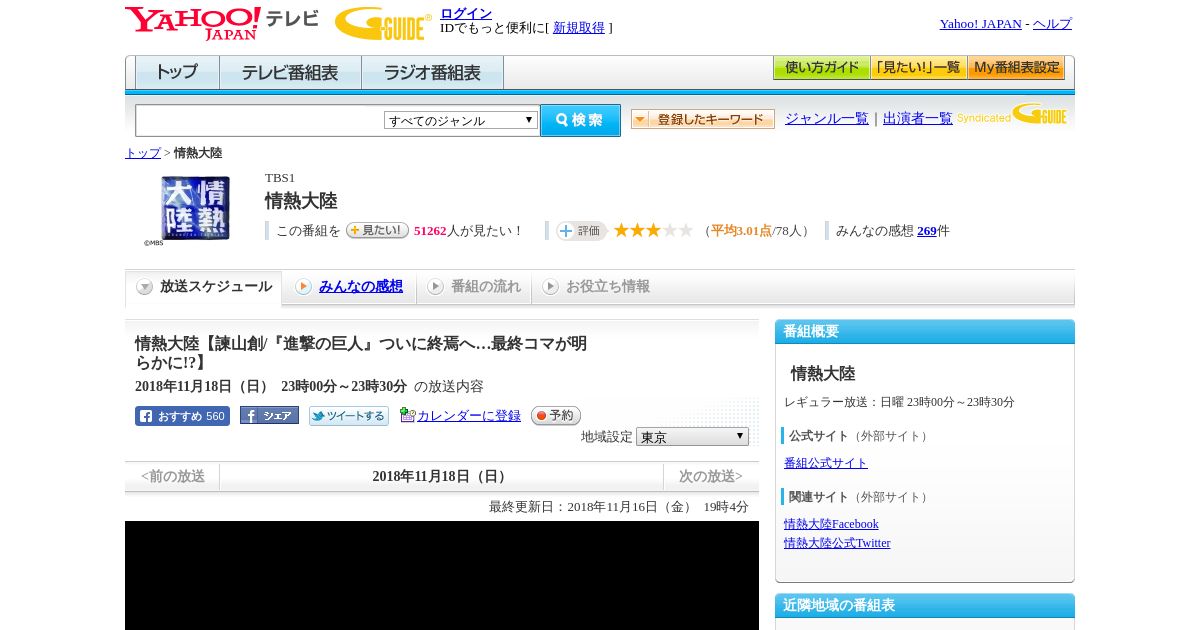Share via Facebook シェア button

coord(269,415)
